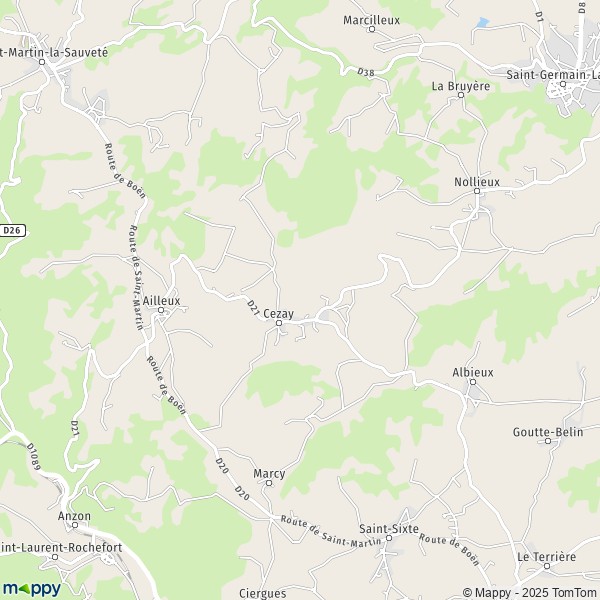The height and width of the screenshot is (600, 600).
Task: Click the Albieux location marker
Action: [x=473, y=382]
